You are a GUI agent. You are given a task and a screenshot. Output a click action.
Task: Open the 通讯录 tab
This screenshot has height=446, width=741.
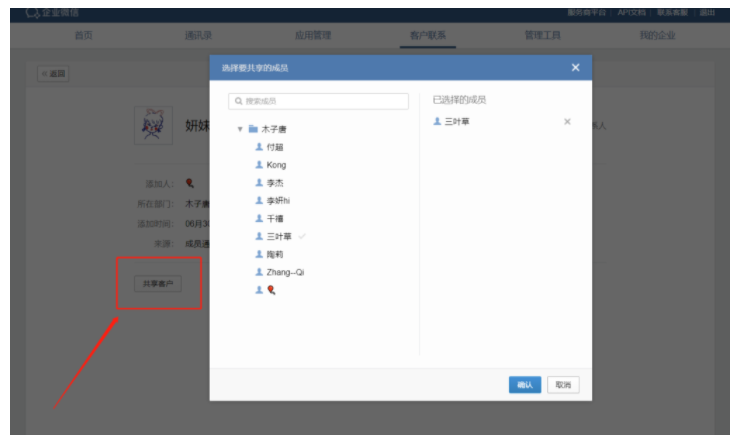point(198,35)
